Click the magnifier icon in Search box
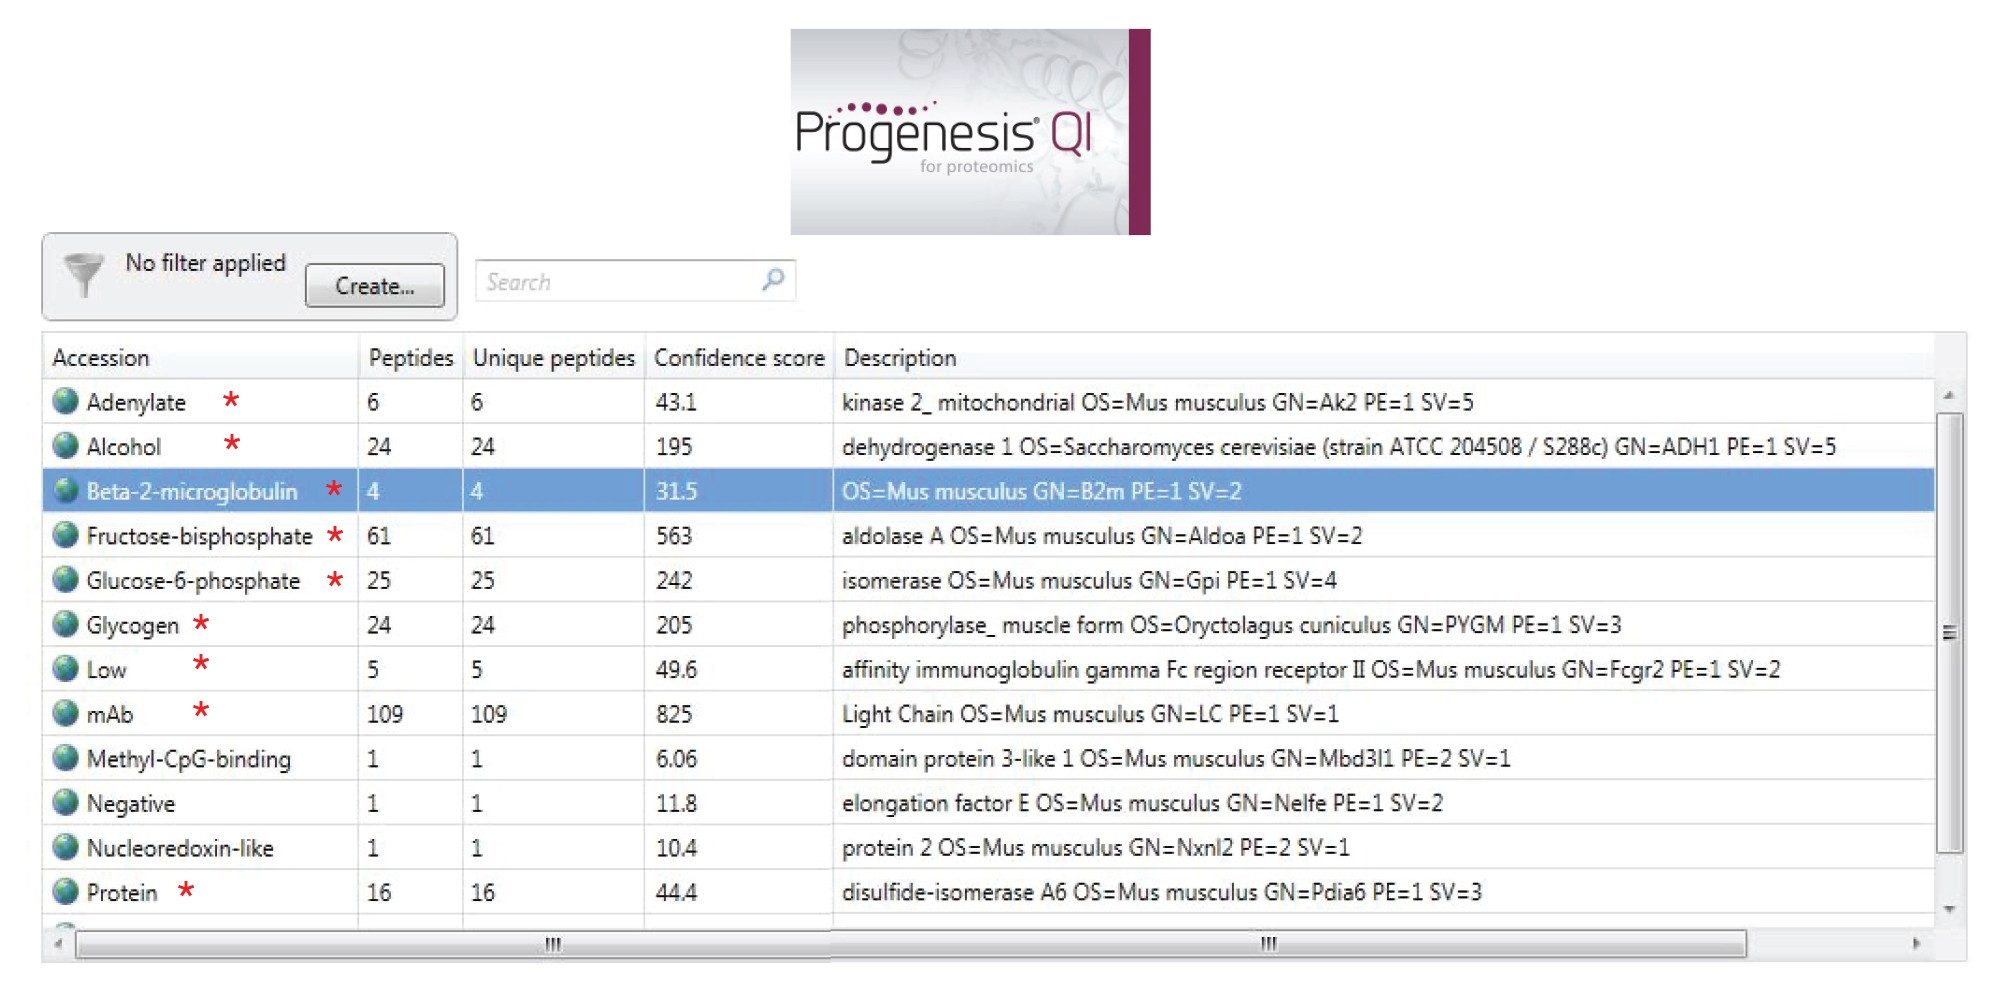 point(773,280)
